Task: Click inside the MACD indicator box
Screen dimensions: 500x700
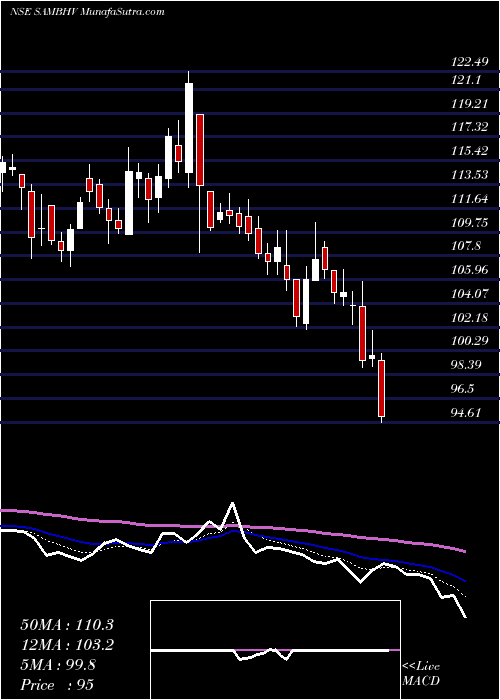Action: (275, 650)
